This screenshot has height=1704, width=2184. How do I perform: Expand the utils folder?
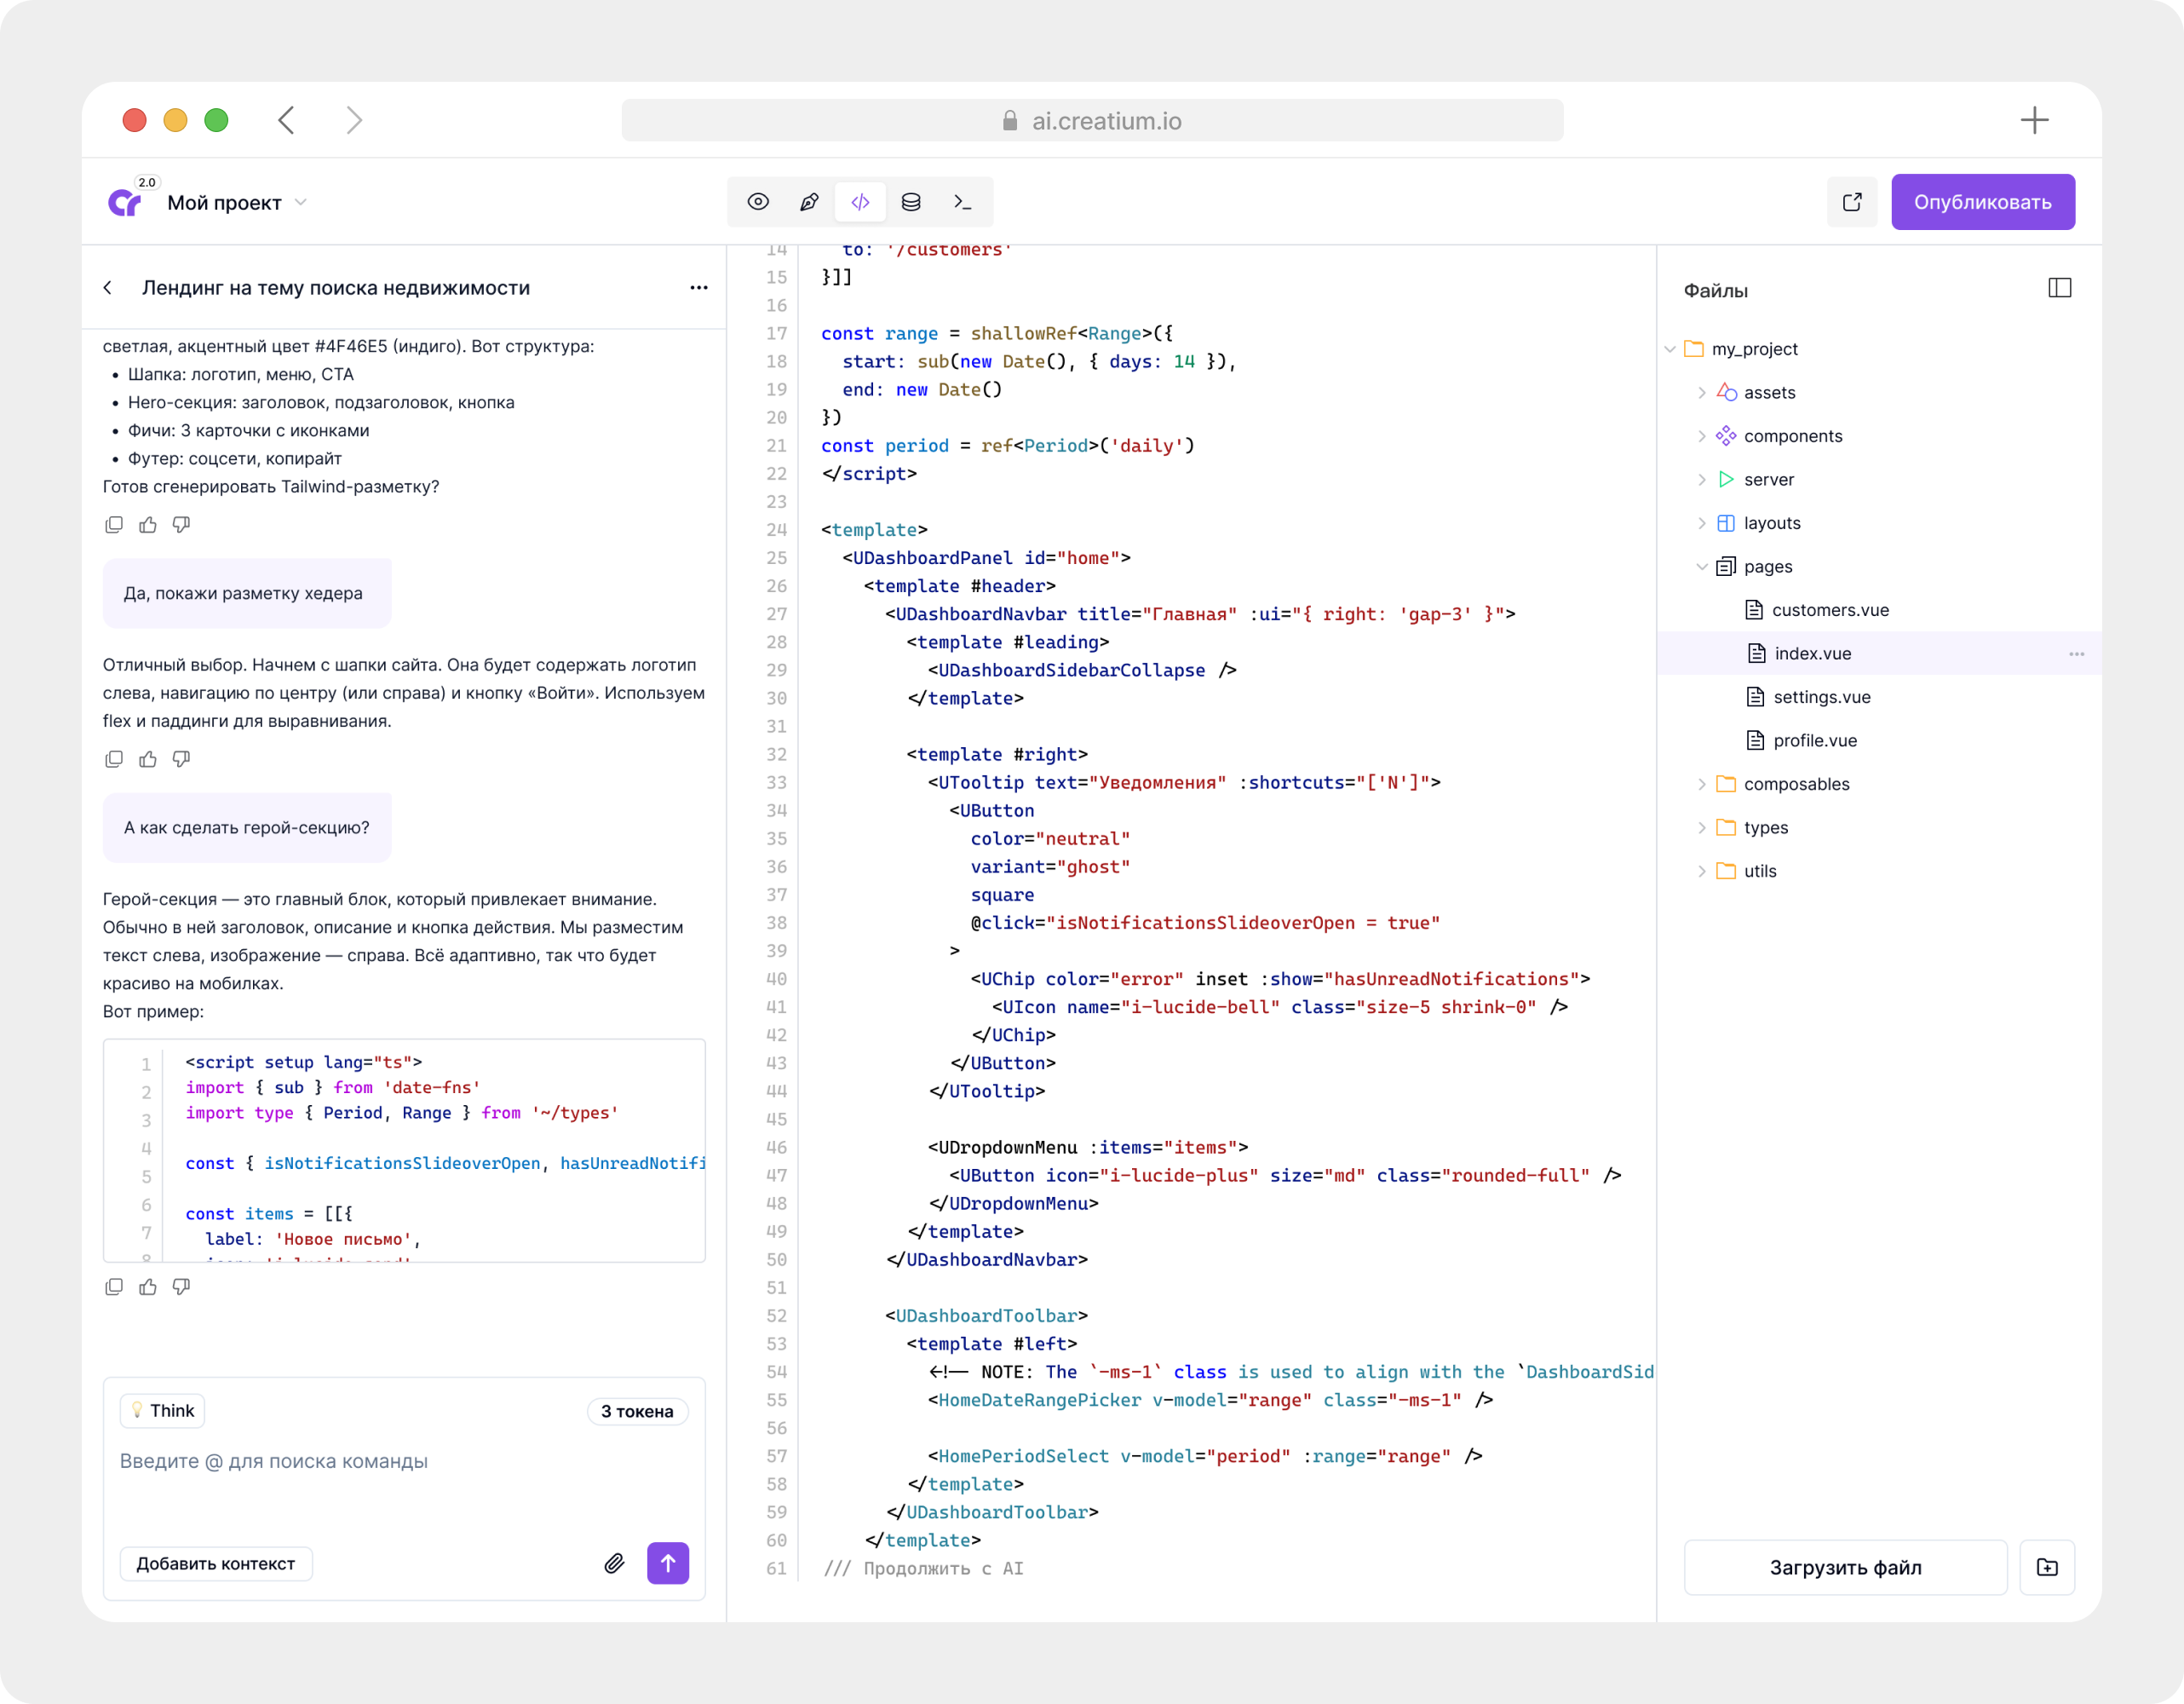click(1702, 871)
